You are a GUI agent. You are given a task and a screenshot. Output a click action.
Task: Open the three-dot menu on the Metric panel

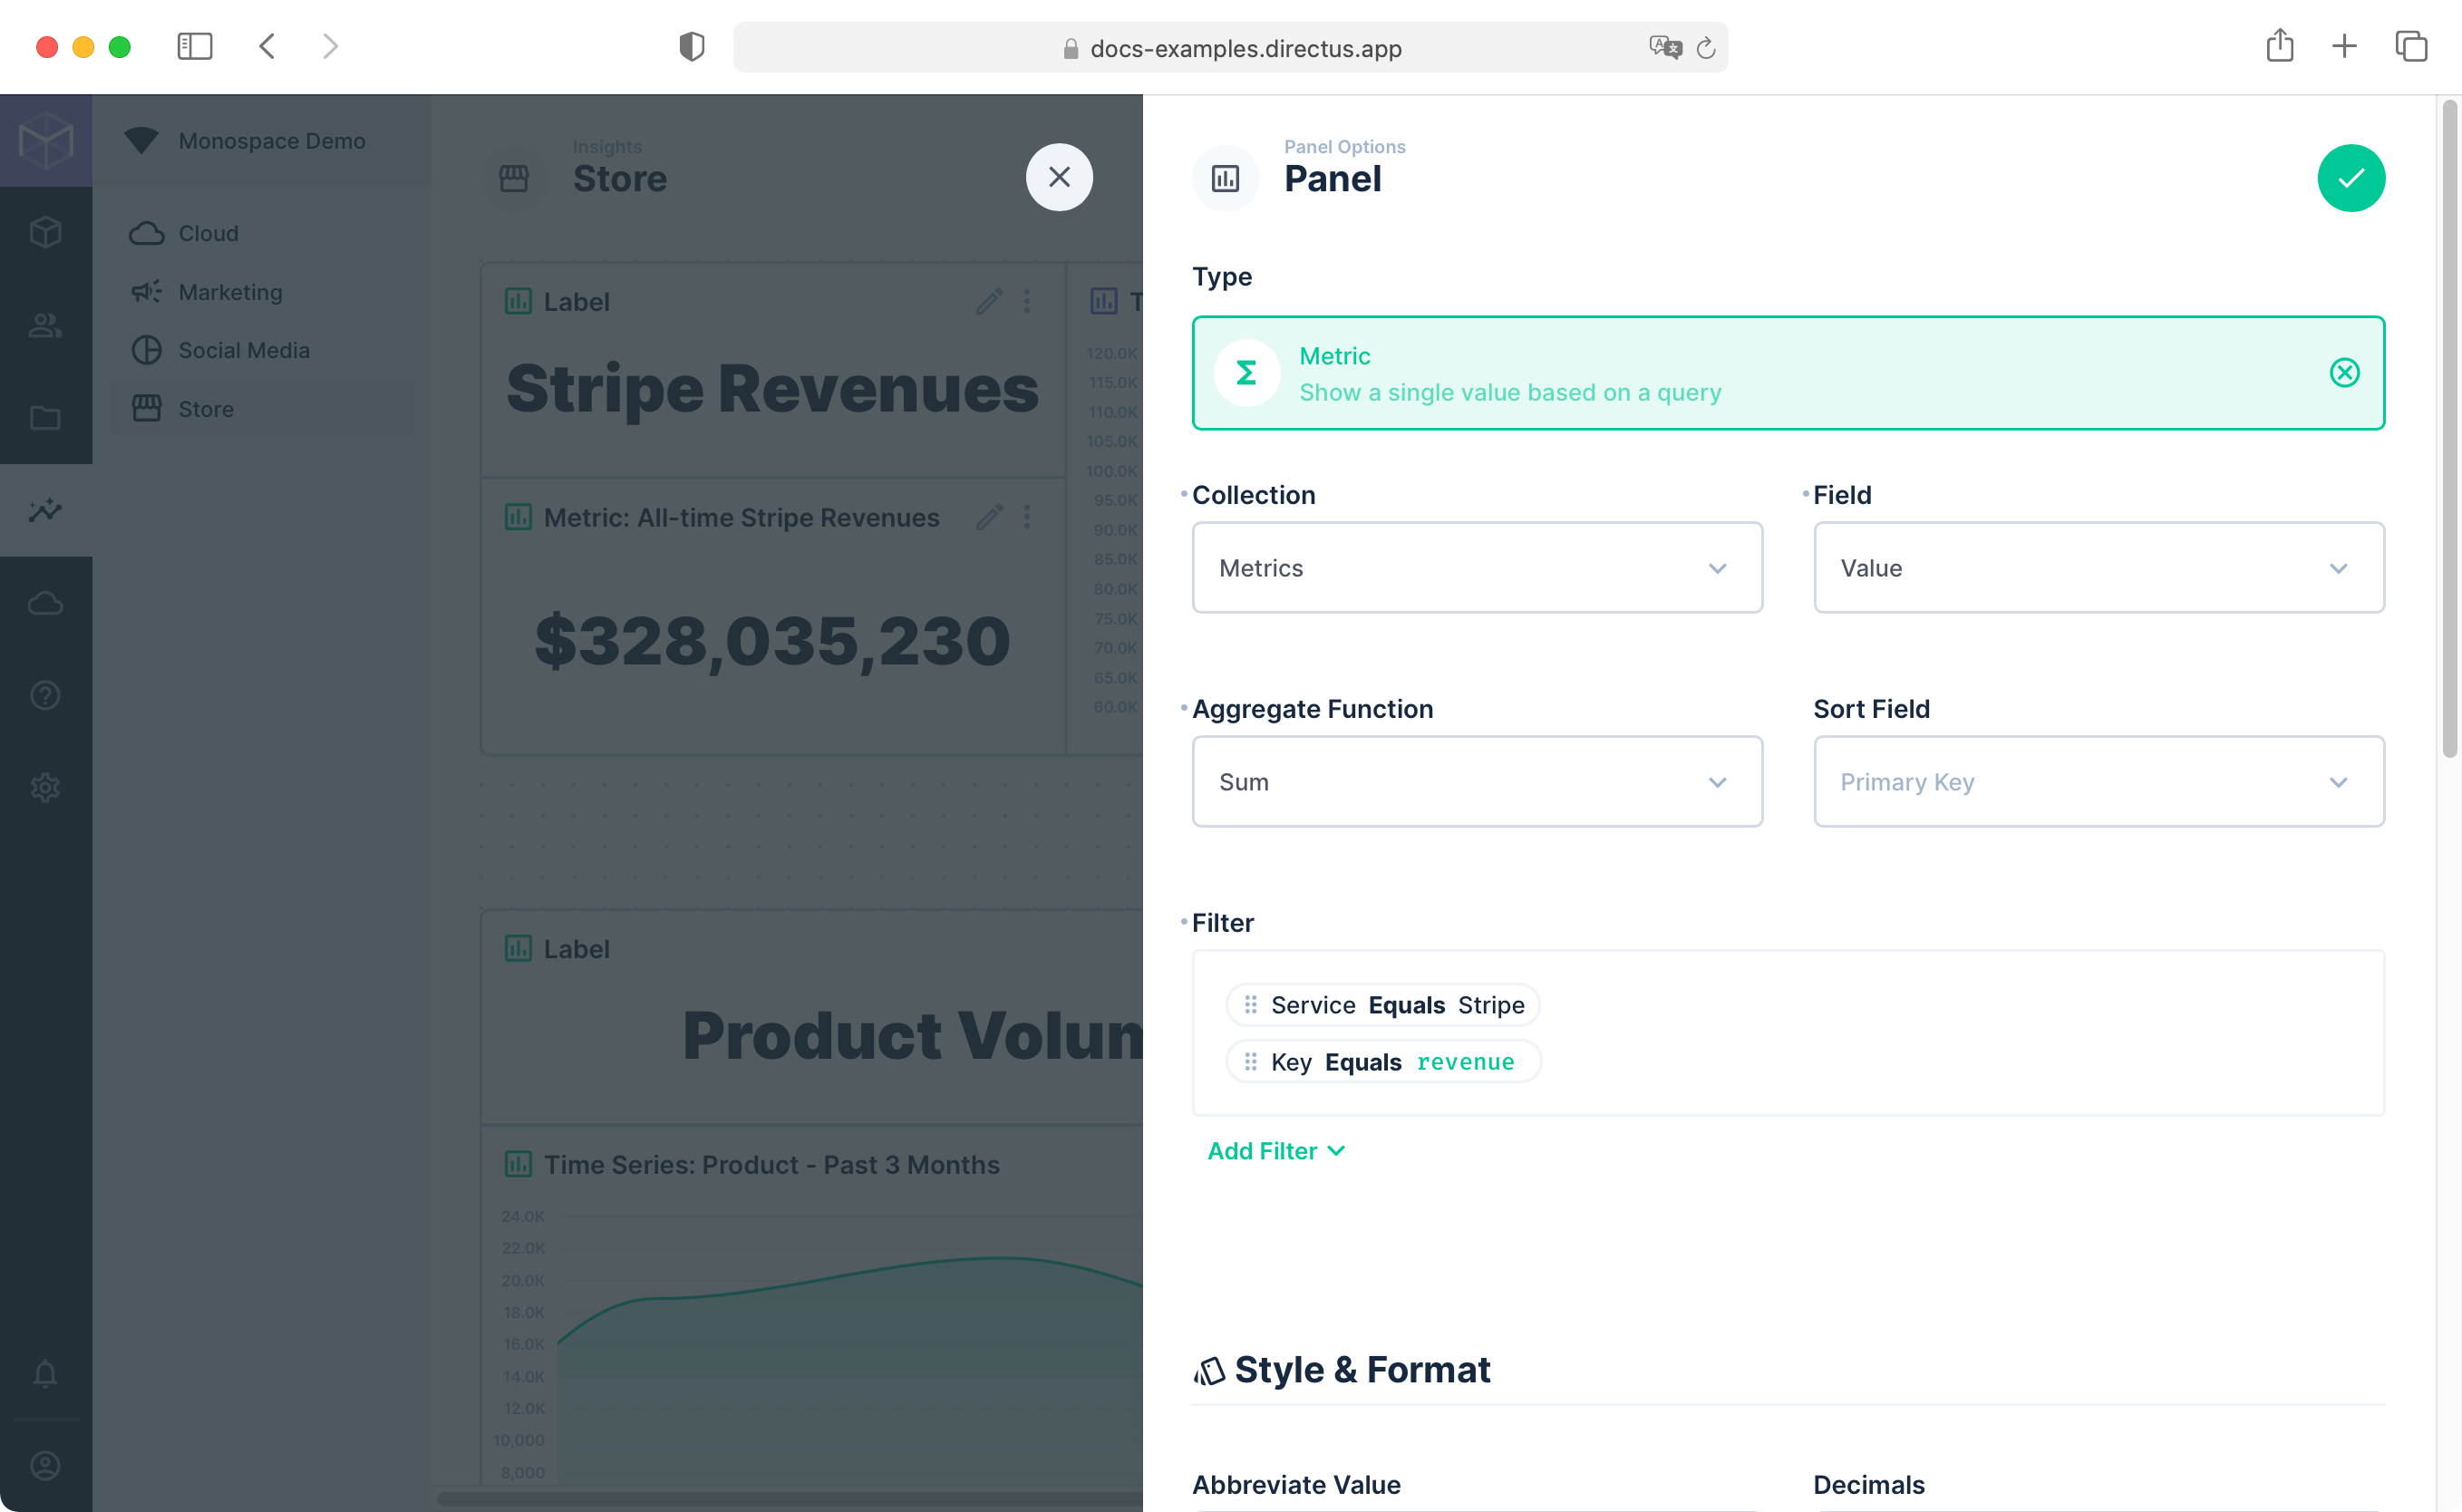click(x=1027, y=517)
